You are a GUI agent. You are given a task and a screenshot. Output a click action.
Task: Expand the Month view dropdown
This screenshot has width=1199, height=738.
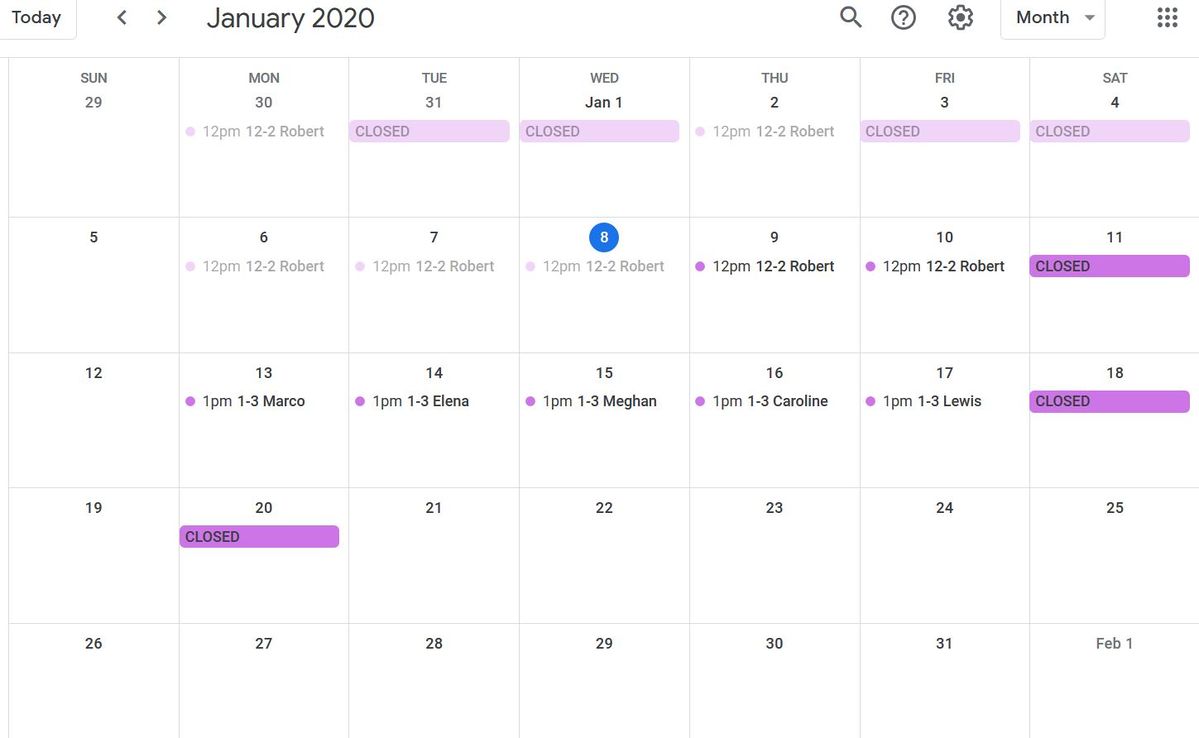[1053, 17]
